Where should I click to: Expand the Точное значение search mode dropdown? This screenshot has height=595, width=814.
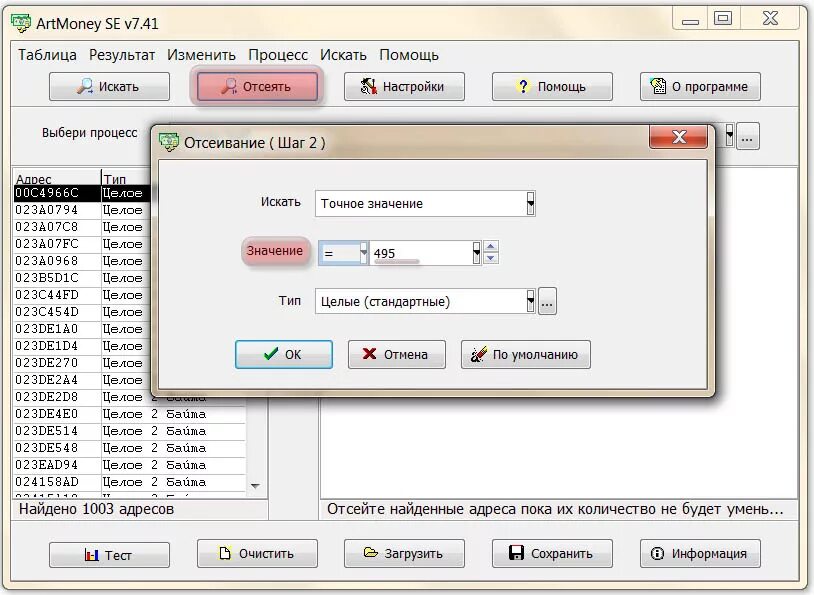tap(530, 204)
